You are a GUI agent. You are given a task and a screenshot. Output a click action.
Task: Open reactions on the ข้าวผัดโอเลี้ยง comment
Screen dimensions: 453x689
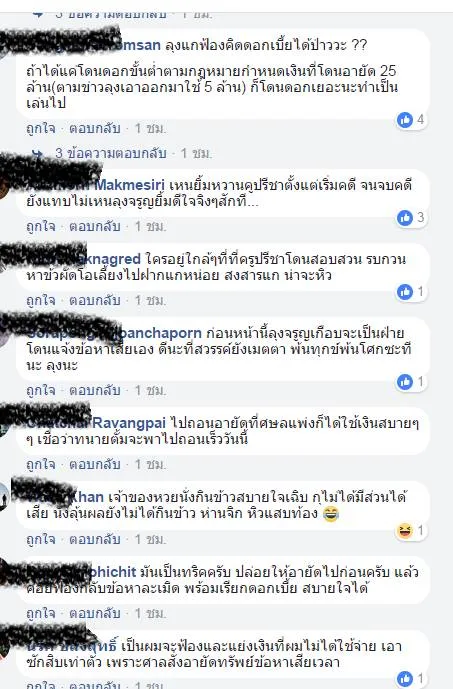pos(411,292)
